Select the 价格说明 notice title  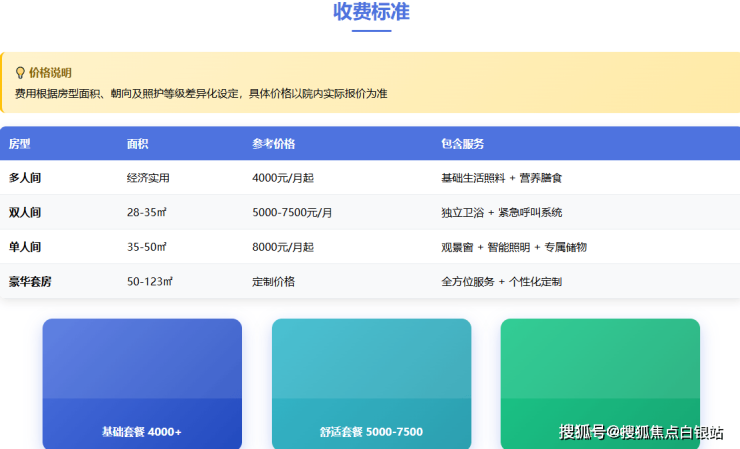point(50,73)
